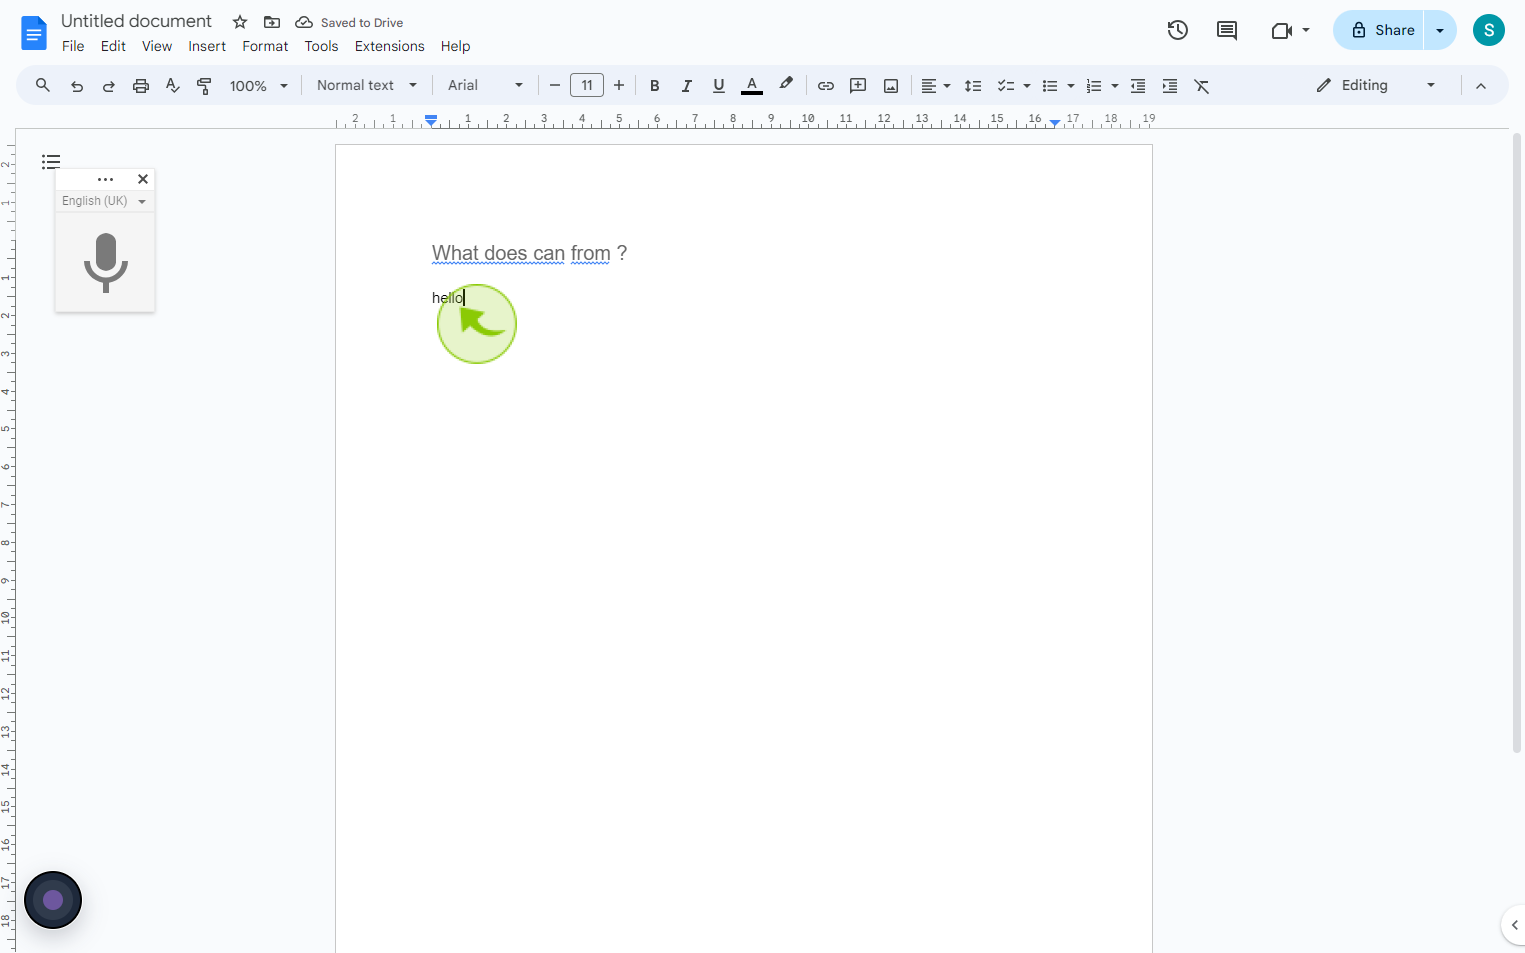
Task: Open the Normal text style dropdown
Action: click(x=367, y=86)
